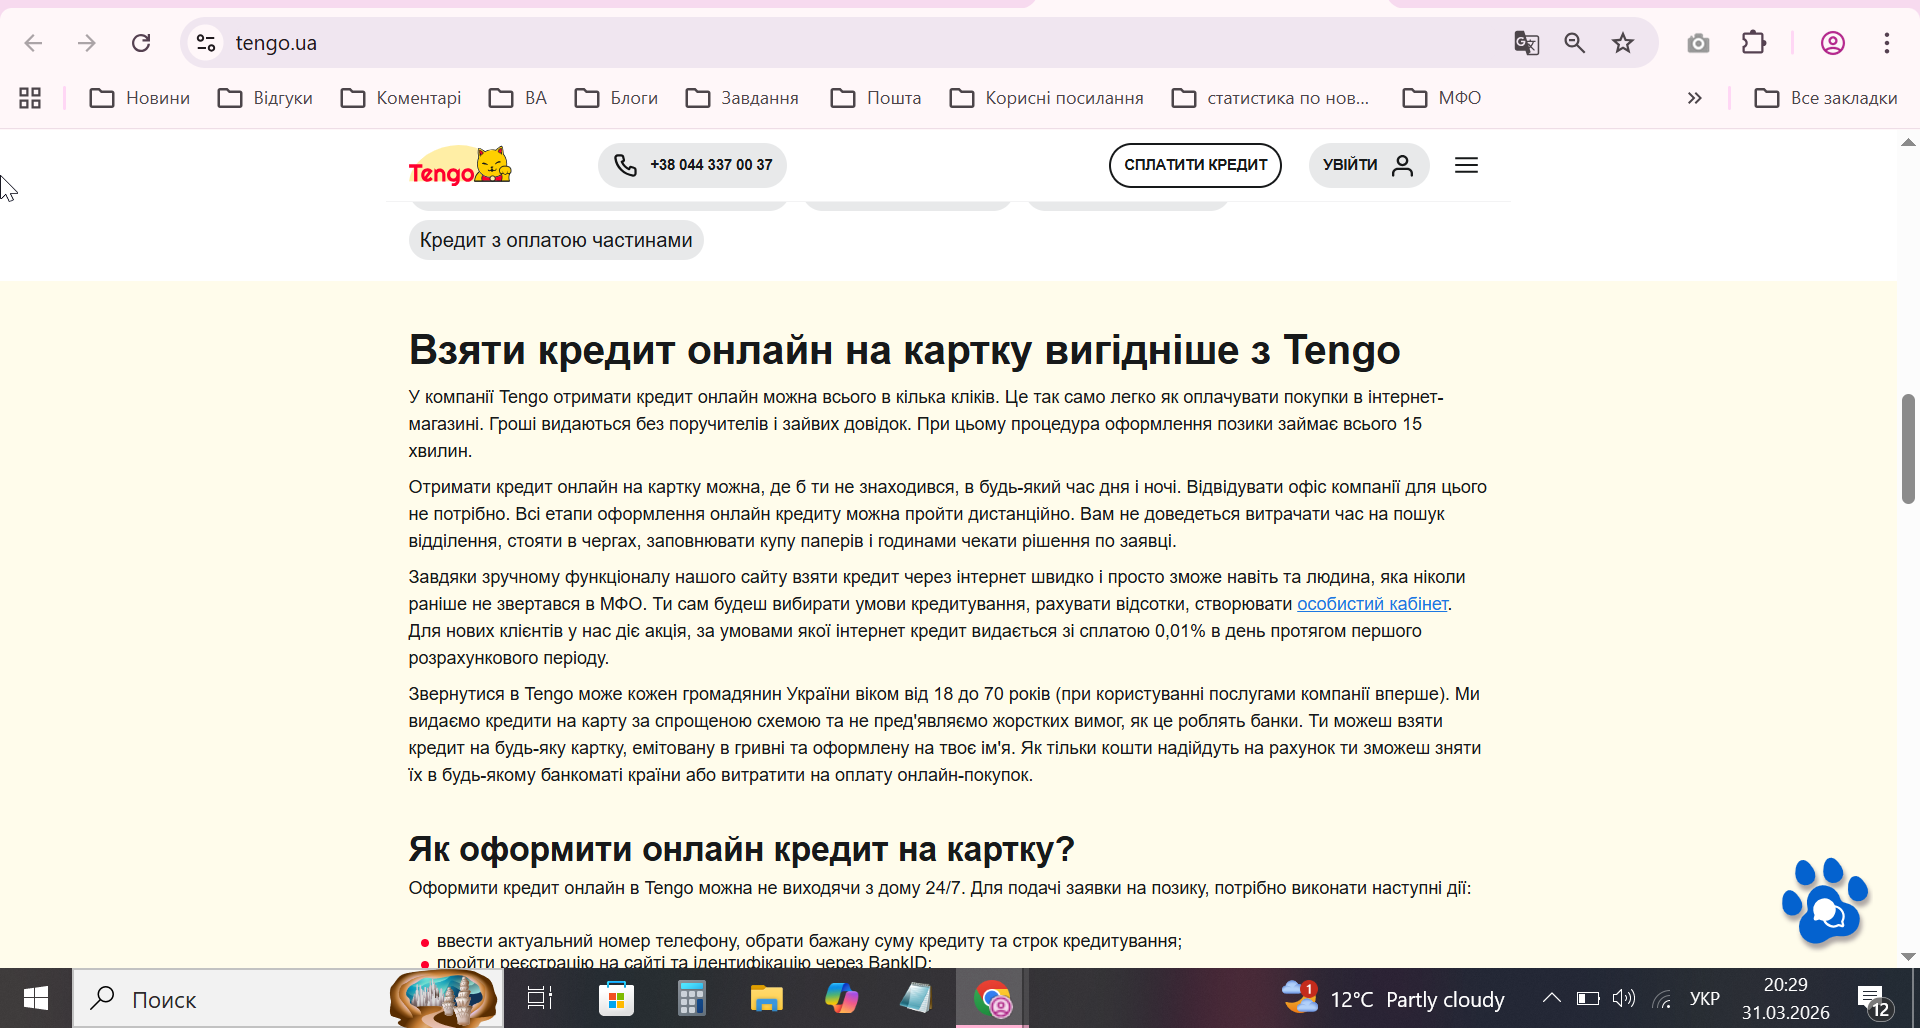The height and width of the screenshot is (1028, 1920).
Task: Open the clock and calendar flyout
Action: click(1786, 998)
